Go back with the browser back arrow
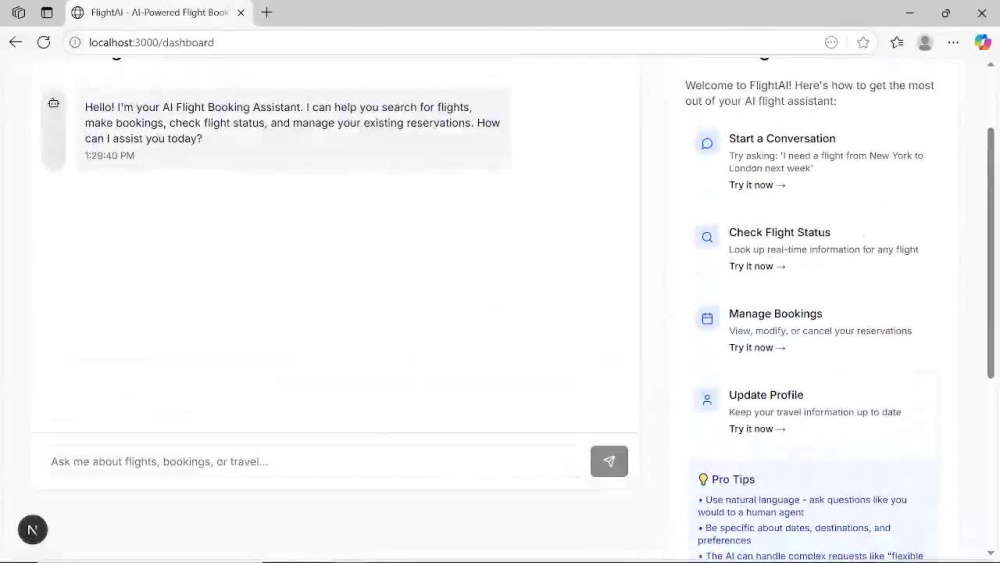 [15, 42]
